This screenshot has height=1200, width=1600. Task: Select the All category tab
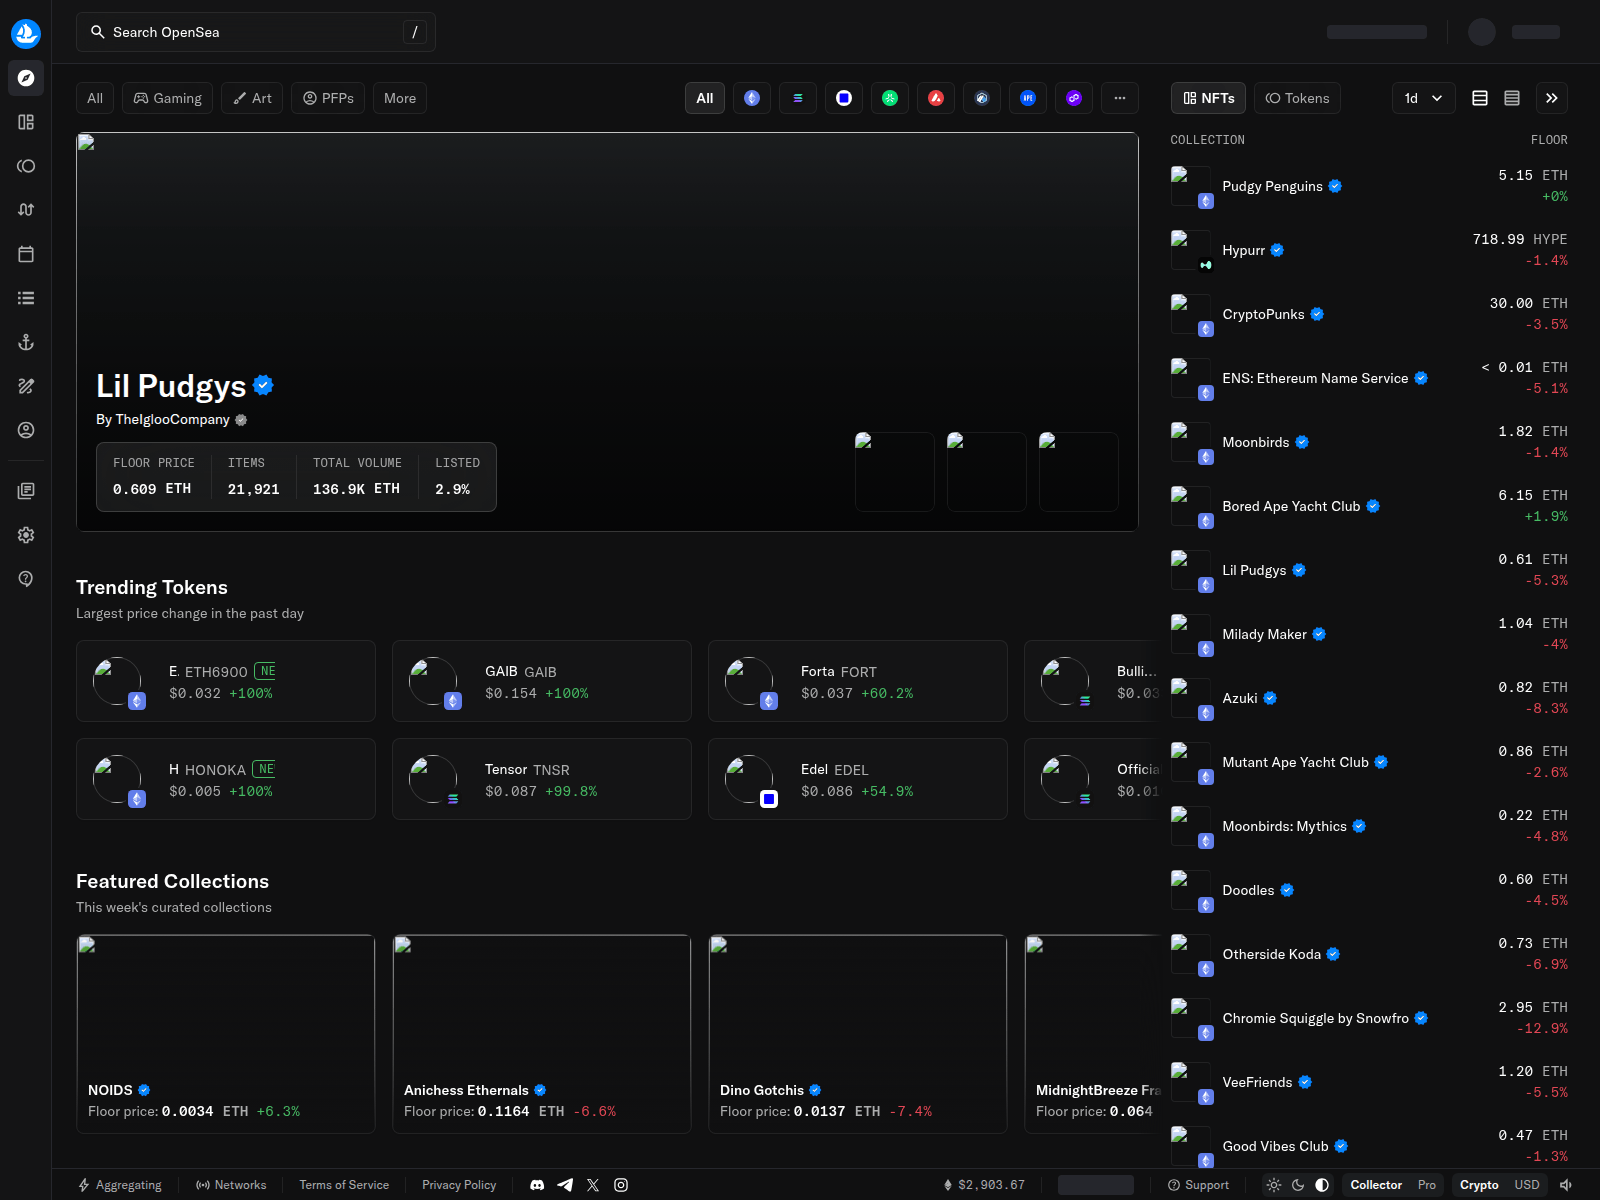coord(95,98)
